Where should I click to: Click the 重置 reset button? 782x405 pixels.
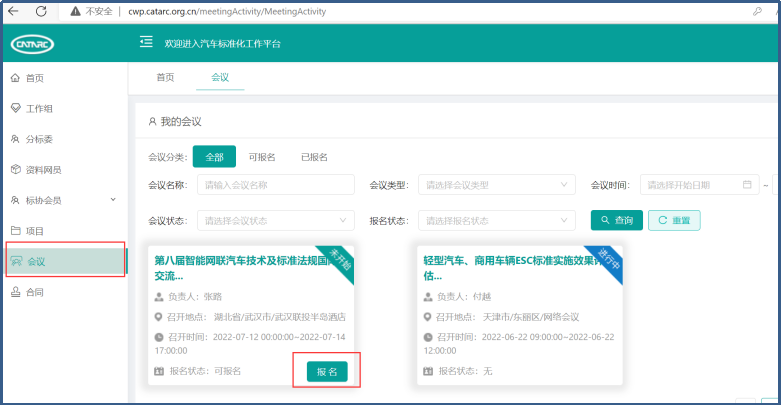[x=674, y=220]
